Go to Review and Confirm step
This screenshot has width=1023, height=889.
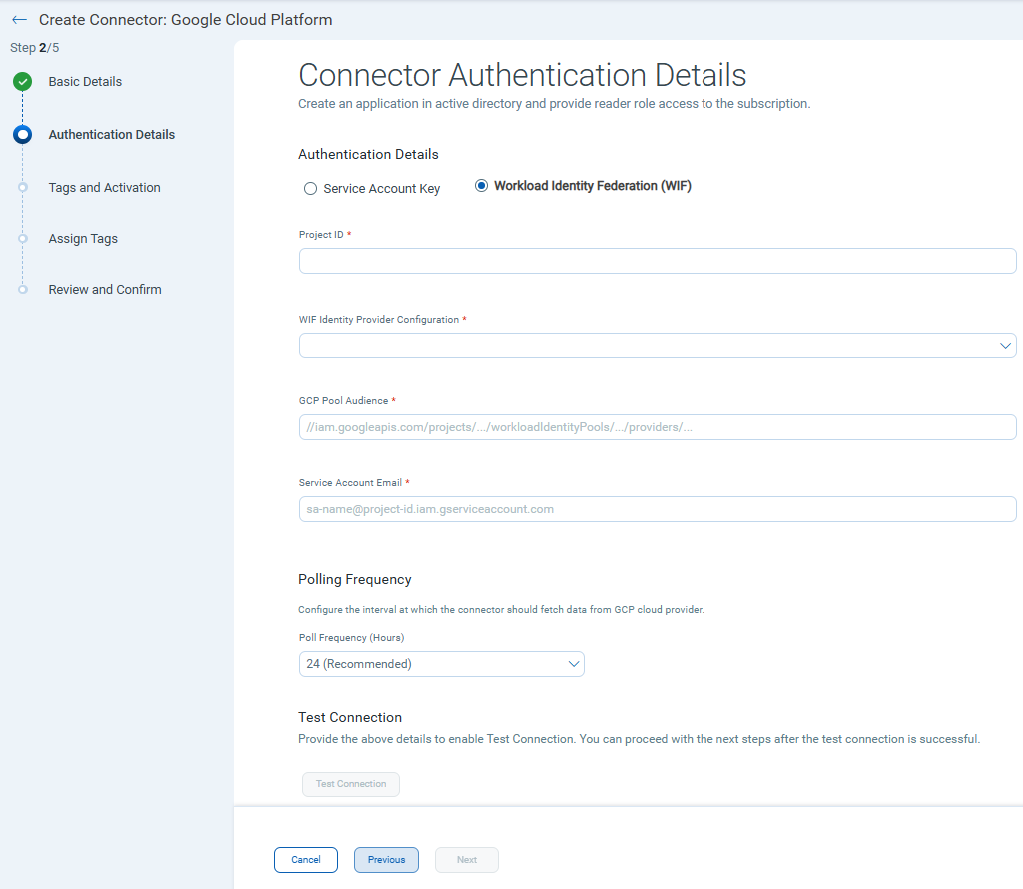105,290
